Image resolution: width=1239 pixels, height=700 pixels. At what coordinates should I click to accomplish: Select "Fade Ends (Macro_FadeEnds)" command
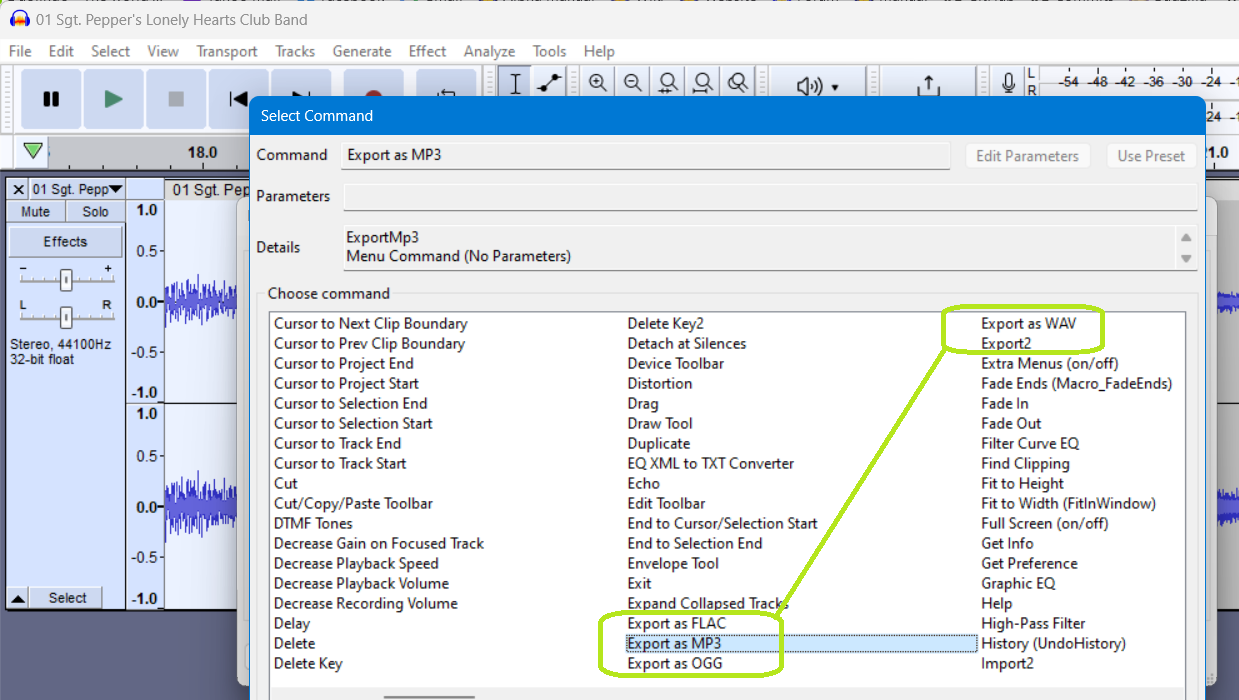coord(1077,383)
